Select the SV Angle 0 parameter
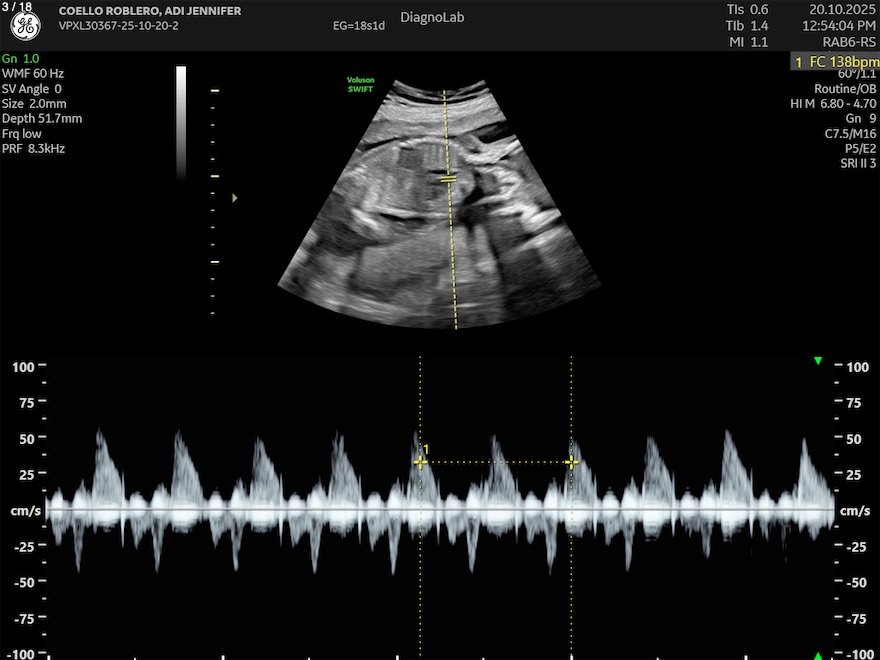The image size is (880, 660). pos(32,88)
